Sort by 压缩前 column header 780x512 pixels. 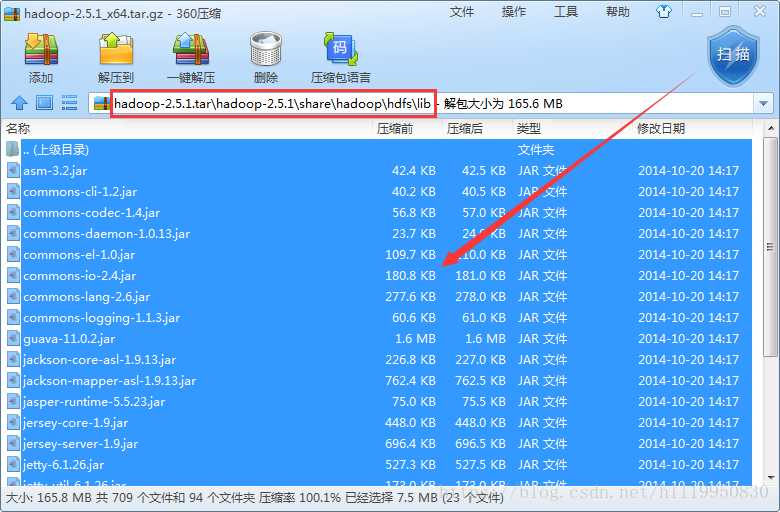[394, 129]
